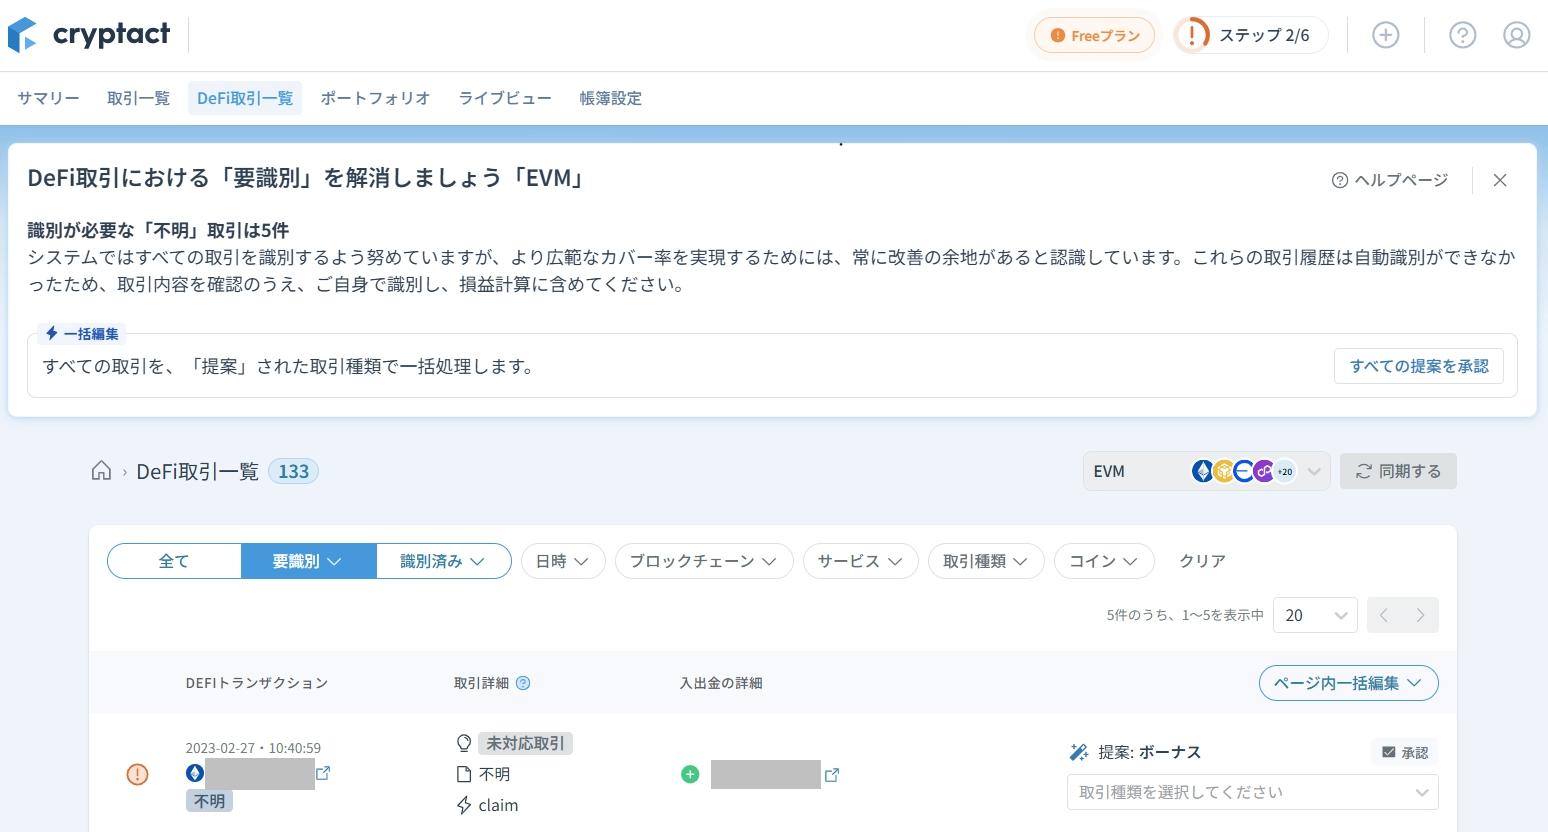1548x832 pixels.
Task: Click the home breadcrumb icon
Action: (101, 471)
